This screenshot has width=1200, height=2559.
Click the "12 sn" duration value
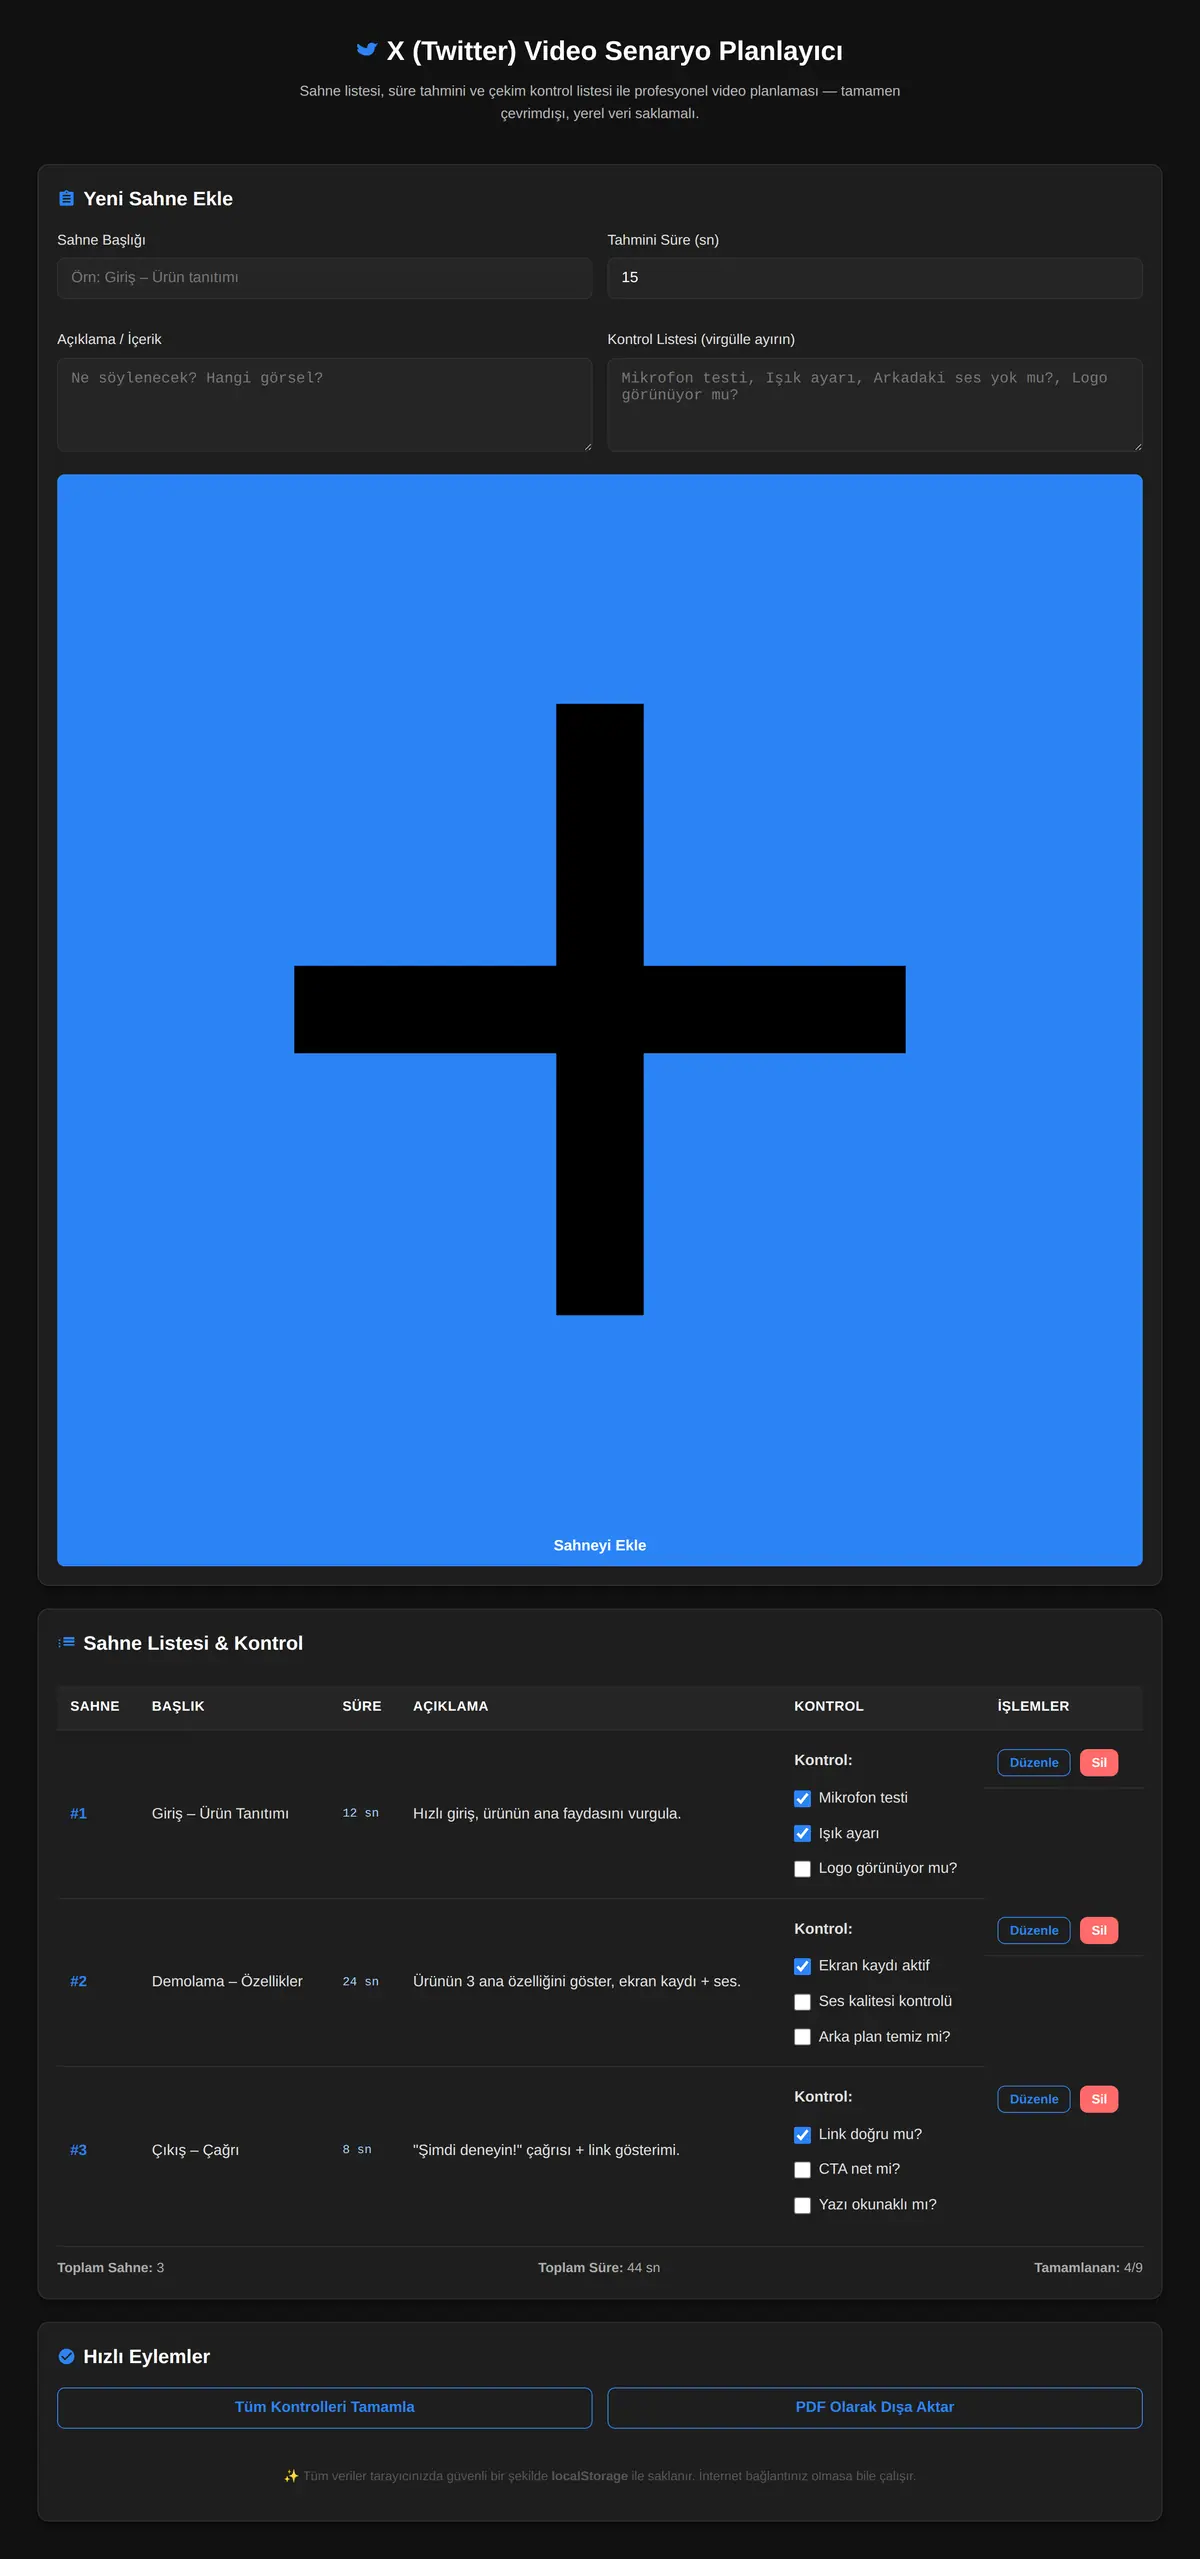360,1813
